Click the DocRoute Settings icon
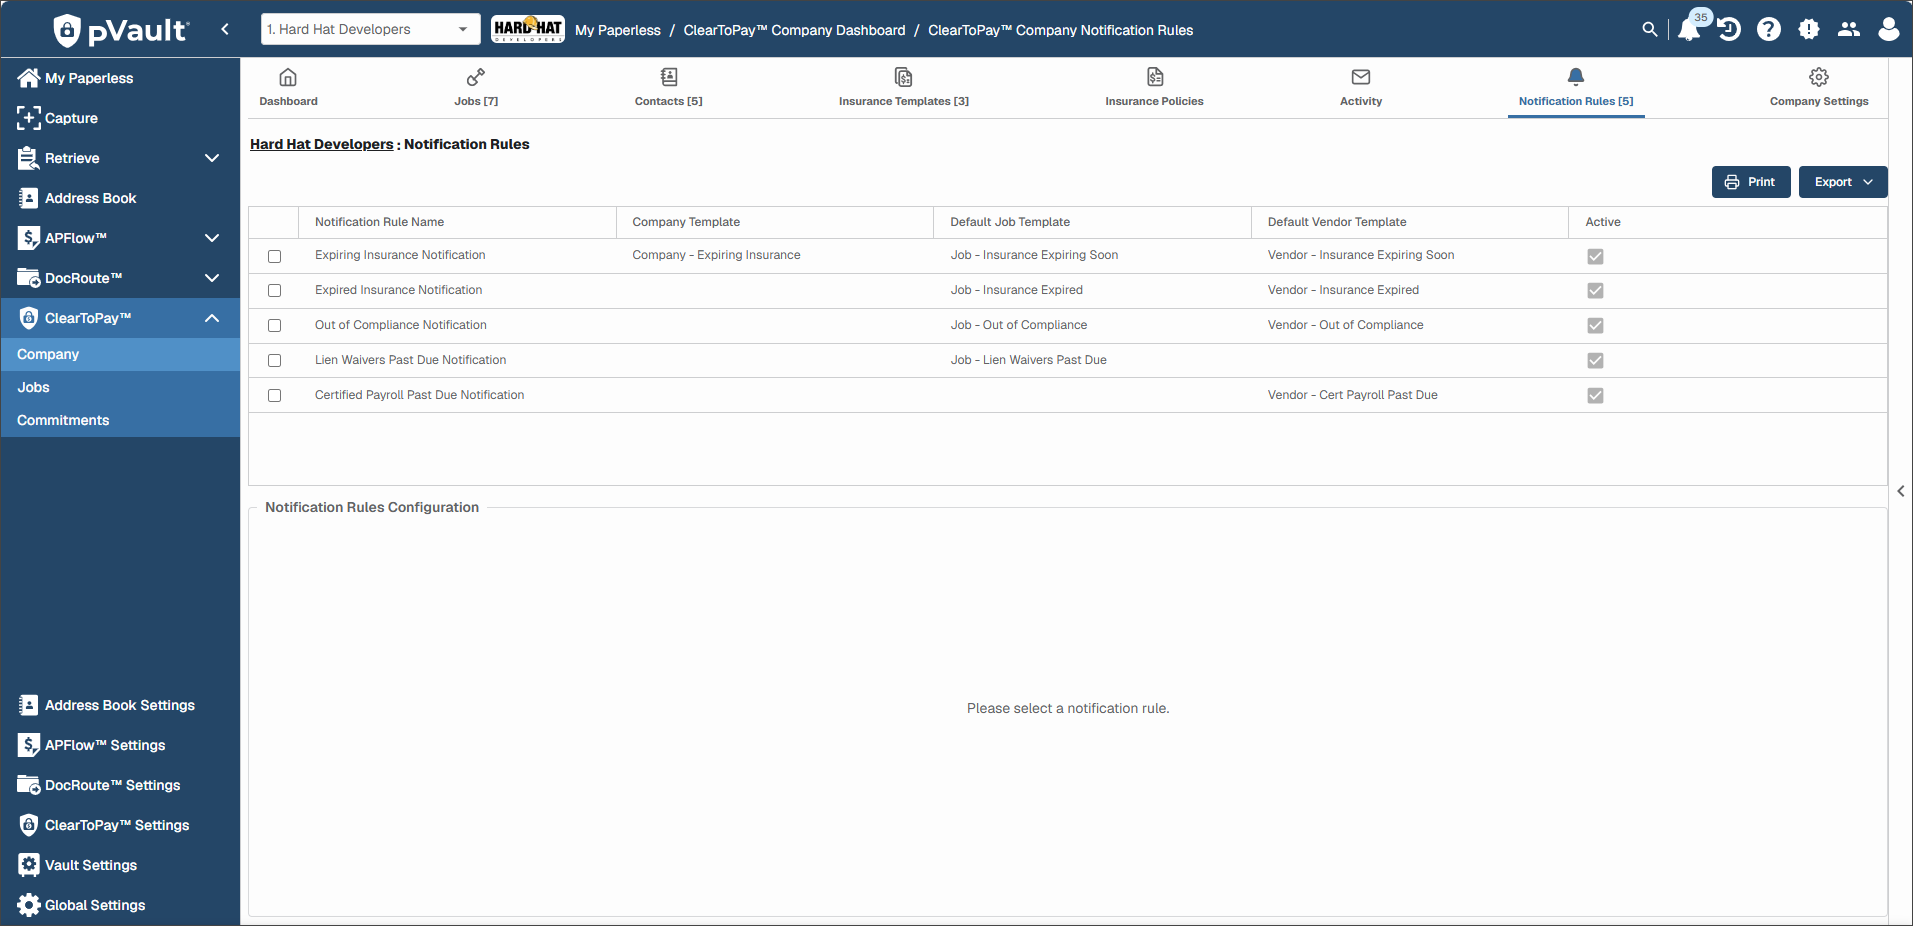The width and height of the screenshot is (1913, 926). coord(29,785)
